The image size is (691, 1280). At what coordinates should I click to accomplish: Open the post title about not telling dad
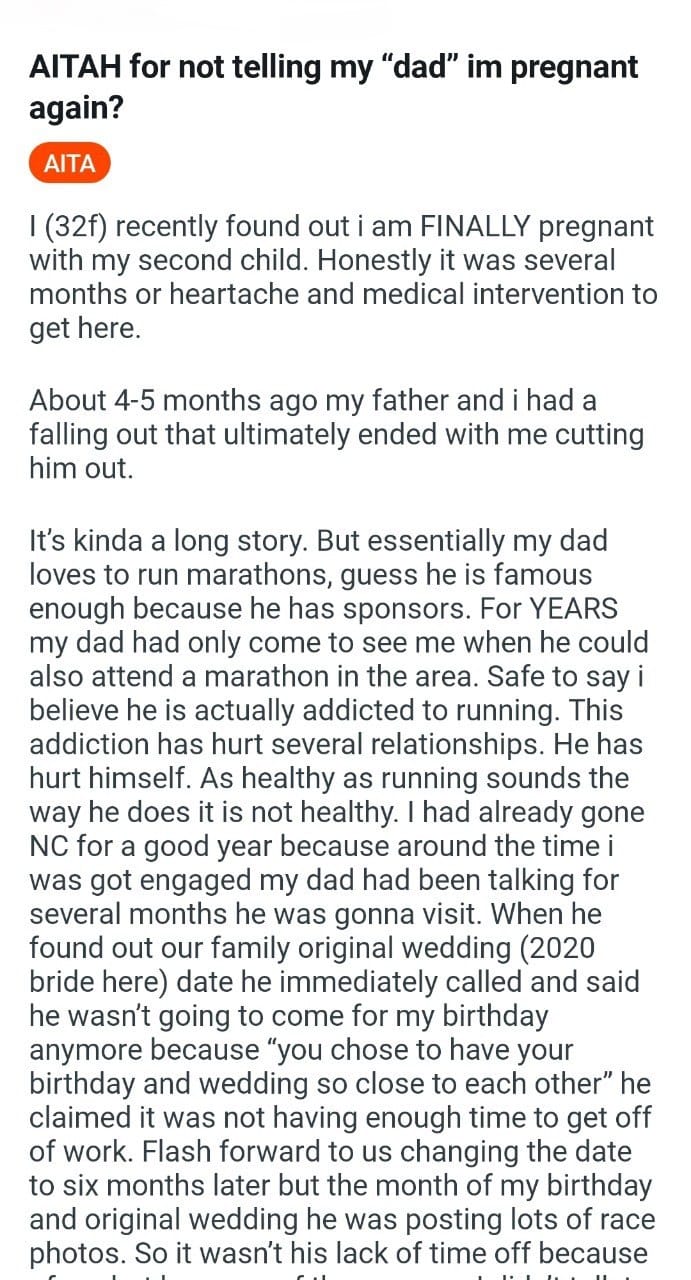click(334, 86)
